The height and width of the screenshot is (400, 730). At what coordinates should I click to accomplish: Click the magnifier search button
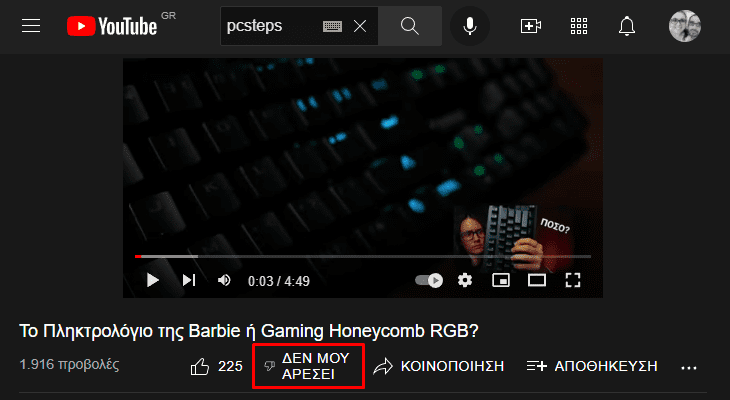[410, 26]
